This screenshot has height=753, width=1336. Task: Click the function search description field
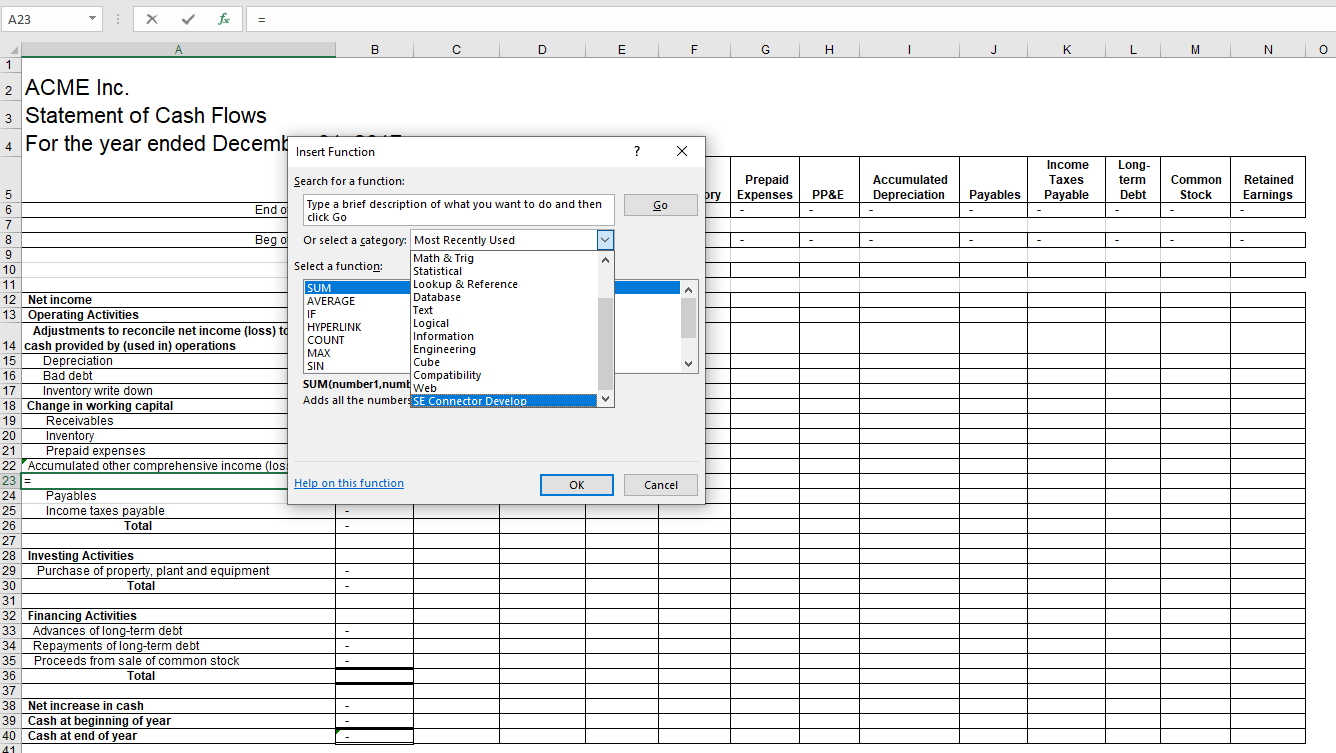point(455,210)
